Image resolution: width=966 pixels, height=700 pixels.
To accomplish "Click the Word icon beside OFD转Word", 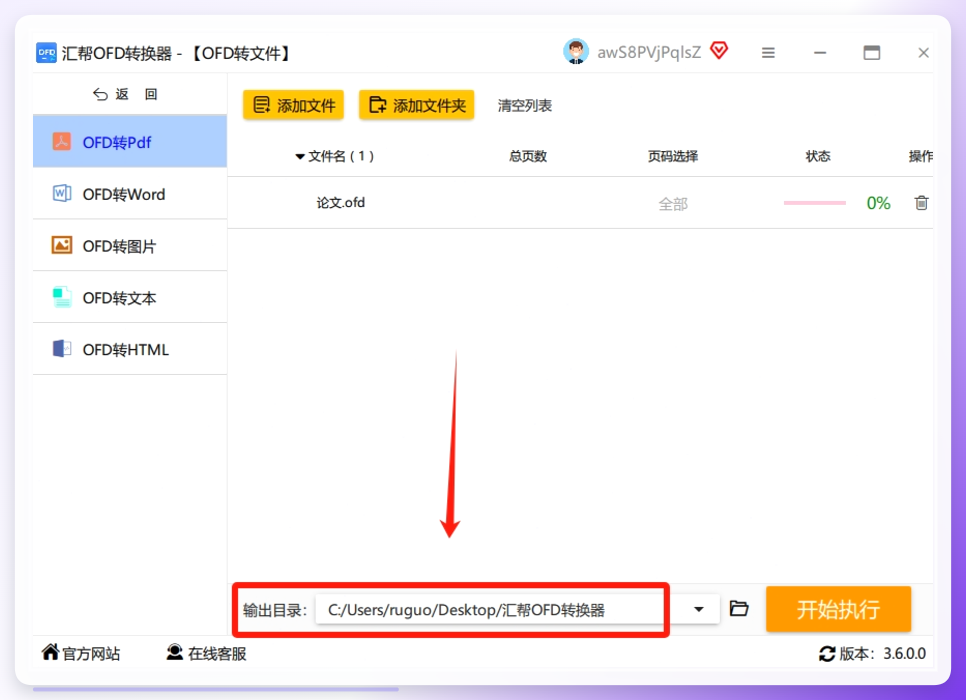I will [62, 193].
